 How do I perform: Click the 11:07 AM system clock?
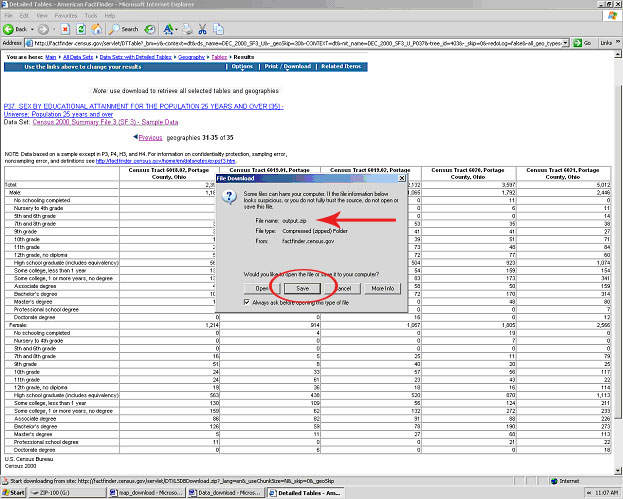tap(607, 493)
